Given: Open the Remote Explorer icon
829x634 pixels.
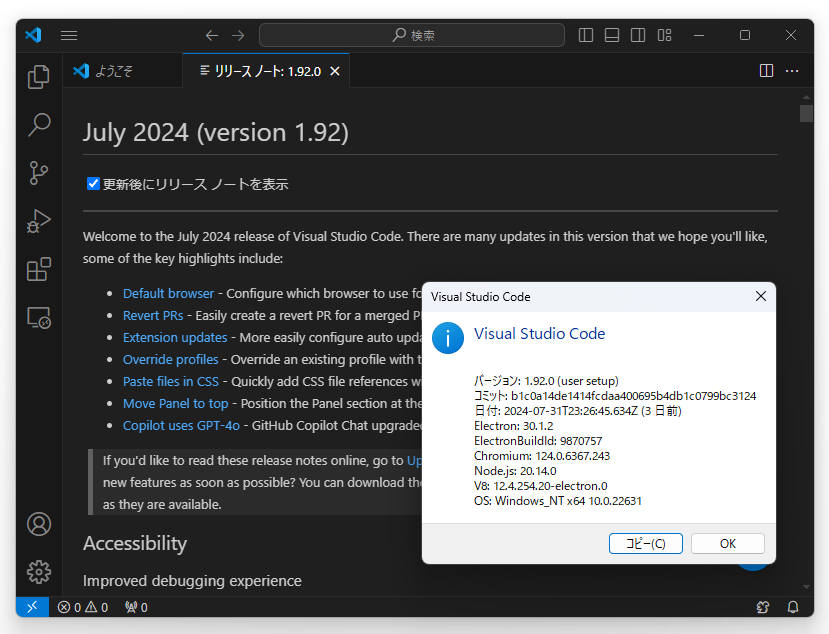Looking at the screenshot, I should coord(38,317).
